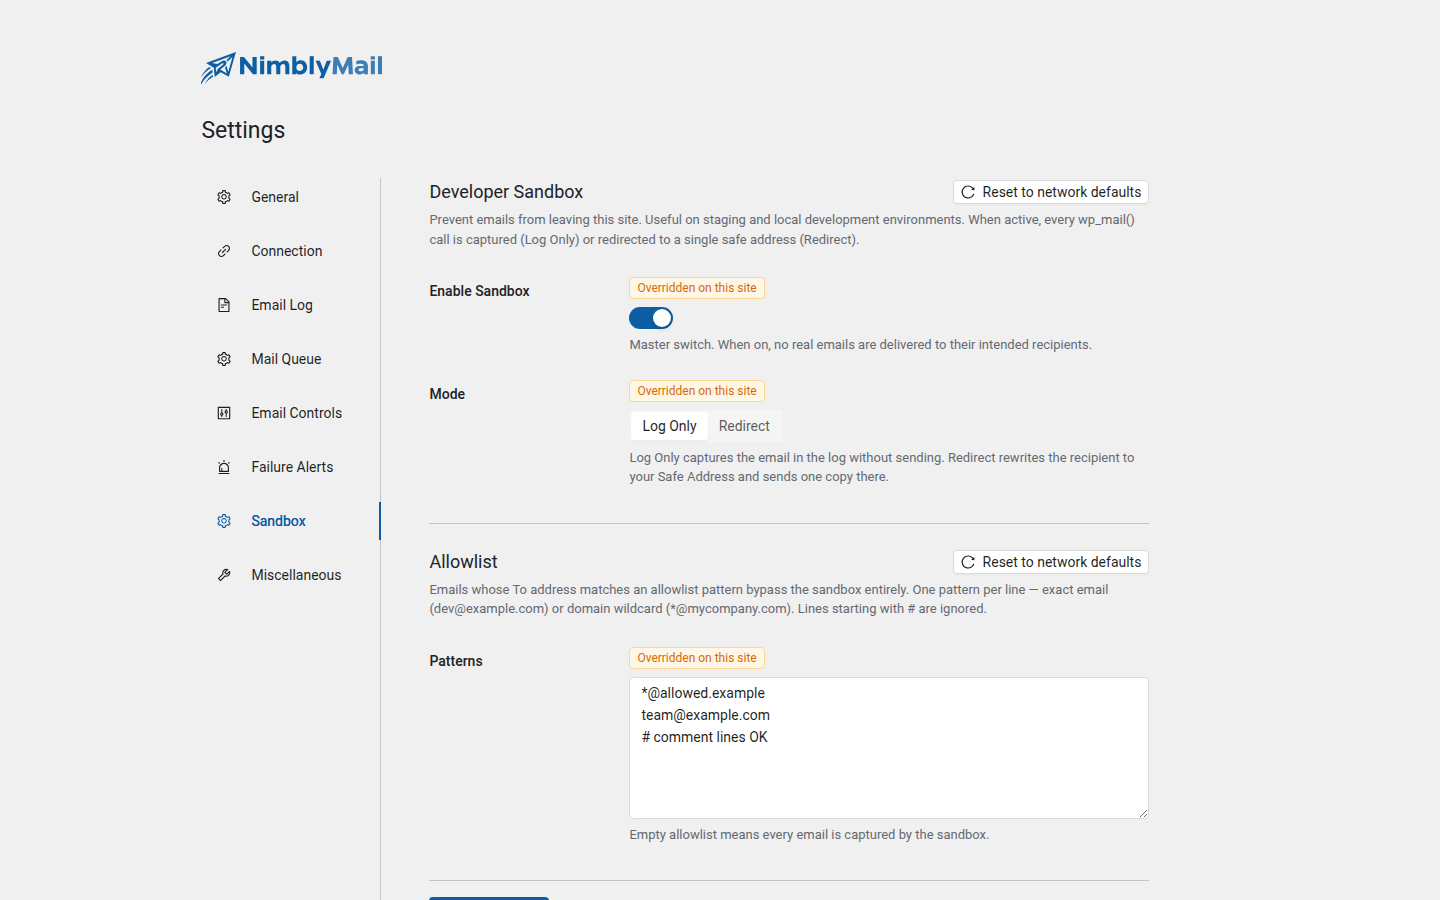The image size is (1440, 900).
Task: Click the Mail Queue gear icon
Action: [224, 359]
